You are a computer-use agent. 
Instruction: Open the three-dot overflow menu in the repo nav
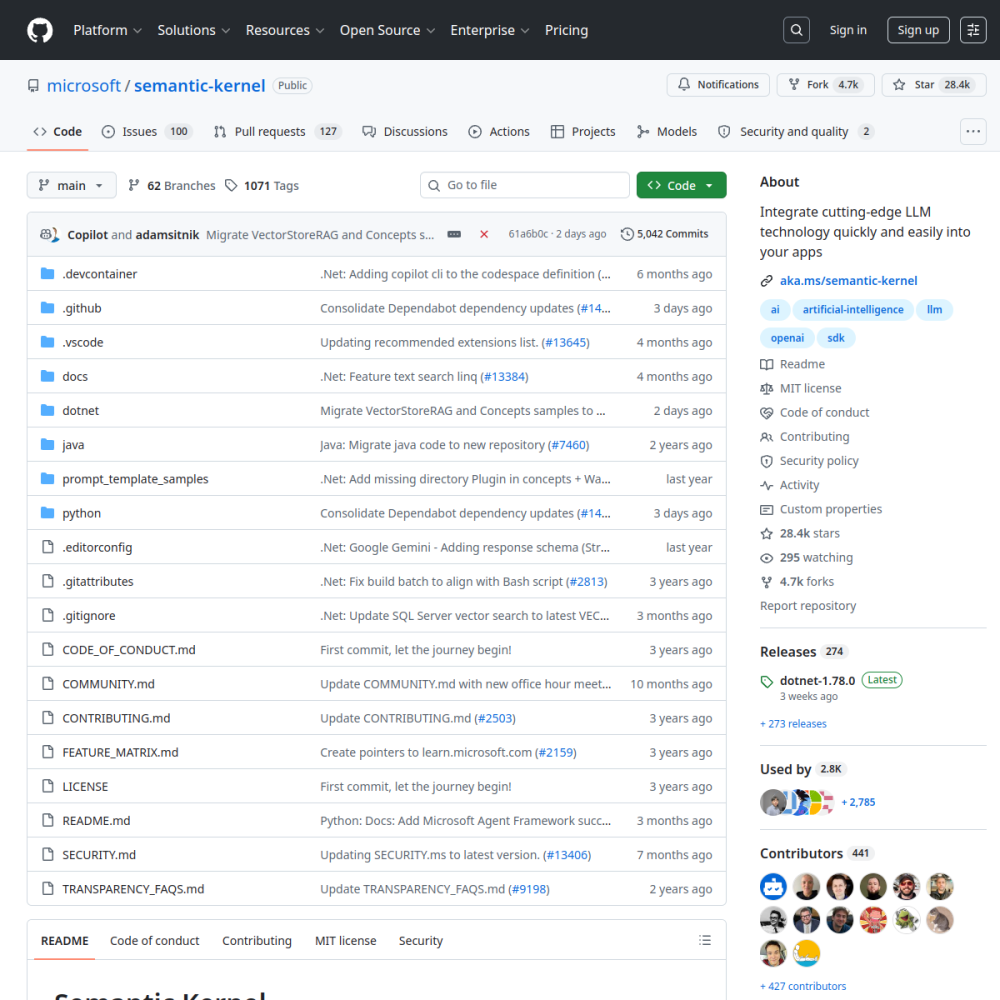point(973,131)
